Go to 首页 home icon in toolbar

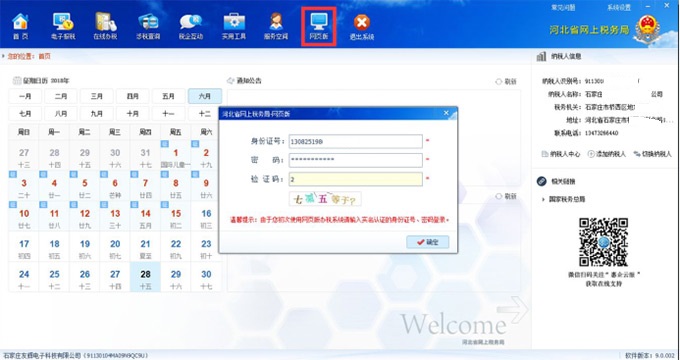[20, 26]
